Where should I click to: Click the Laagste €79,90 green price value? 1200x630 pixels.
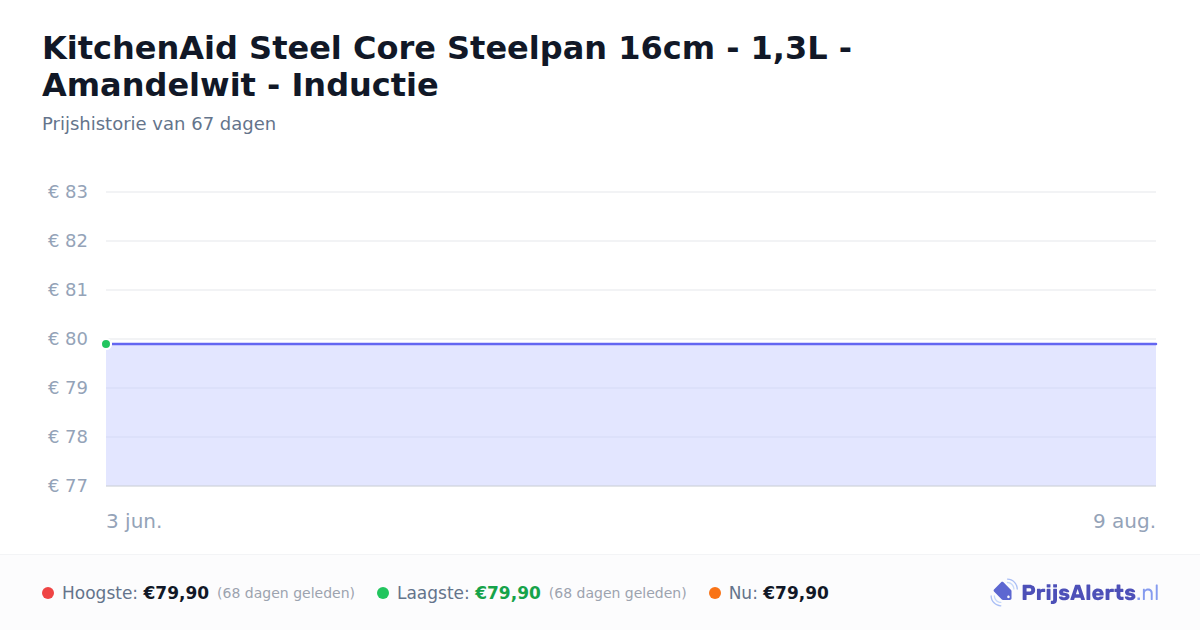pos(508,593)
